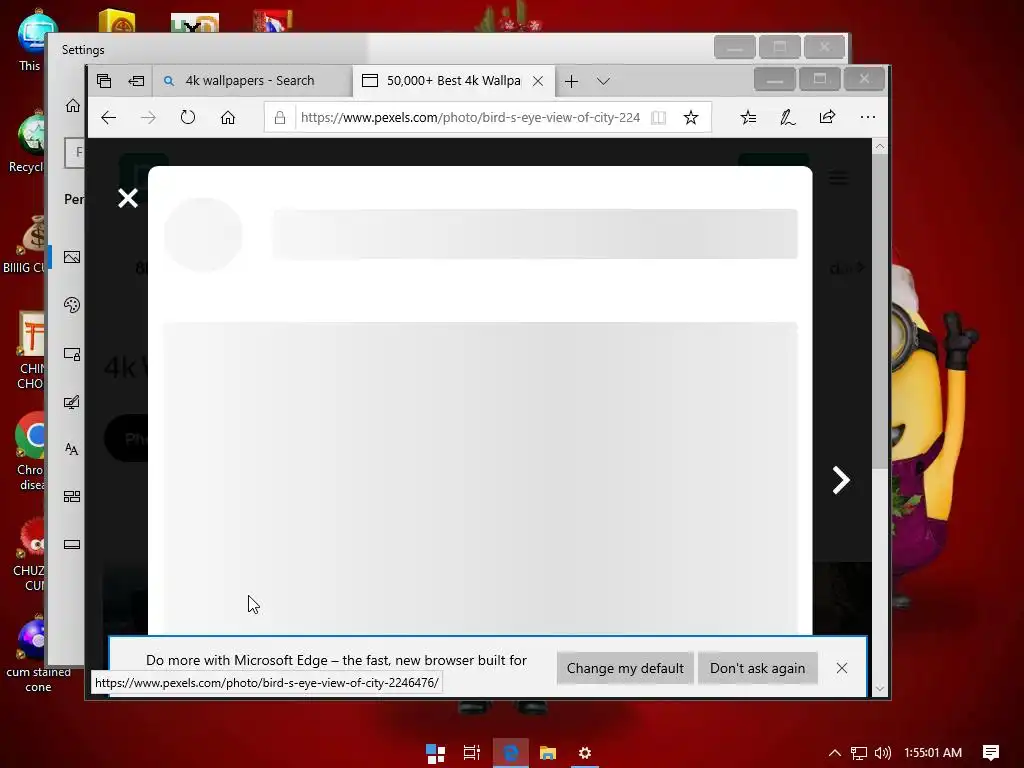
Task: Click the forward navigation arrow in Edge
Action: point(148,118)
